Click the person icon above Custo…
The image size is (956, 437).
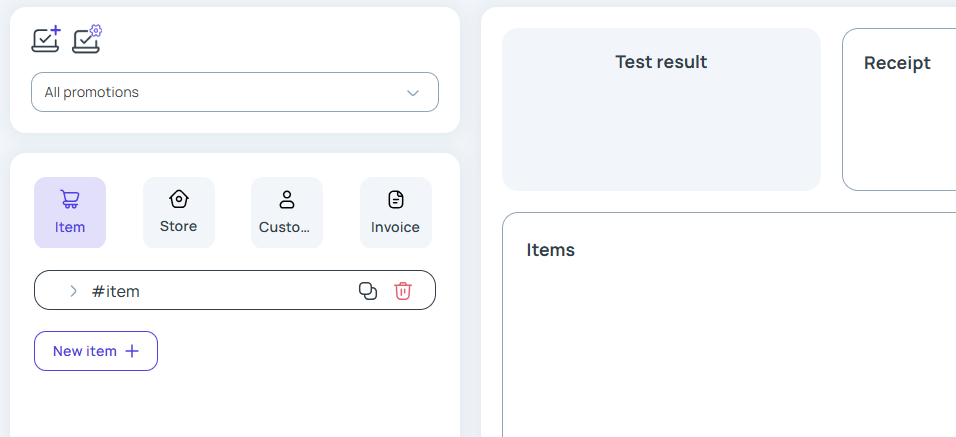[x=287, y=199]
